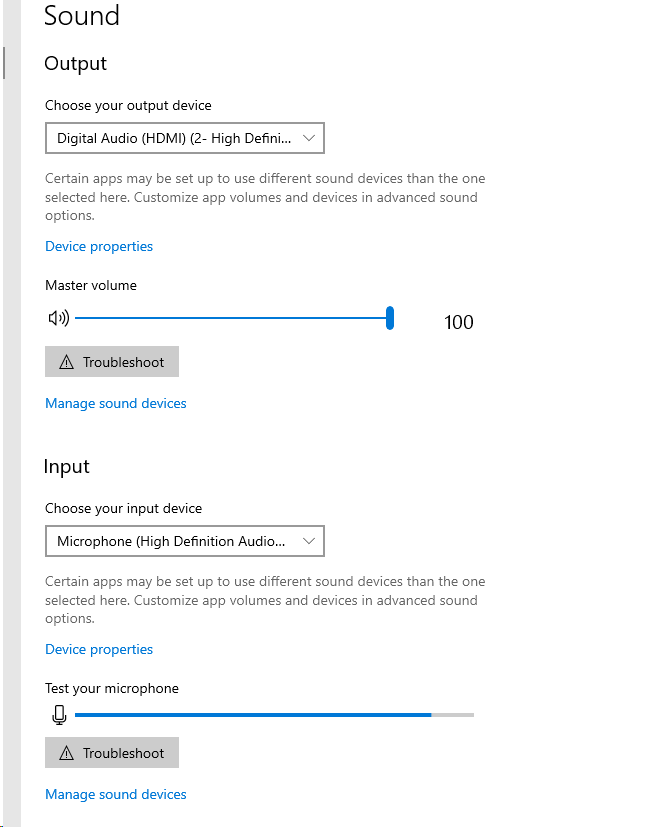Click the warning triangle on the input Troubleshoot button

pos(66,753)
